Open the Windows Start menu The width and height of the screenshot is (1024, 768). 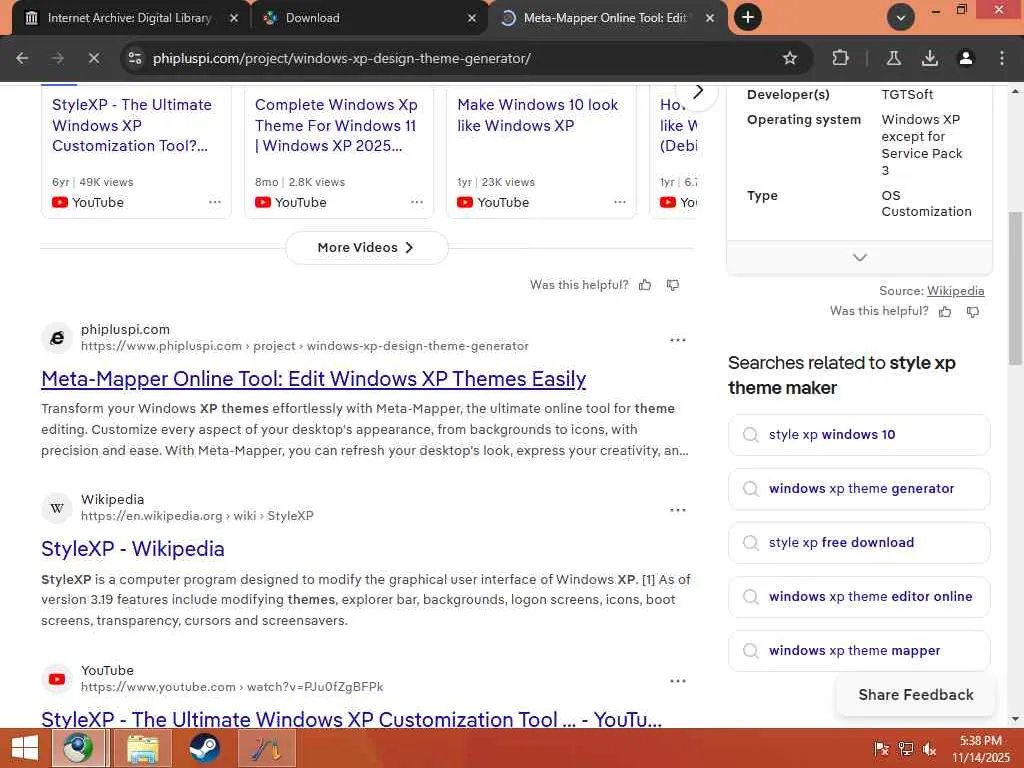pyautogui.click(x=25, y=748)
